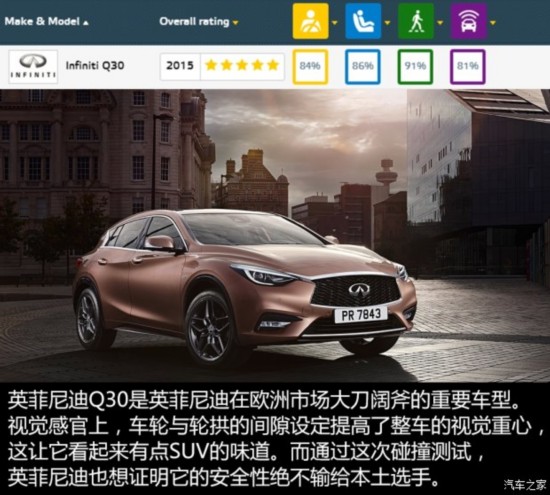Click the blue child occupant seat icon

coord(363,21)
